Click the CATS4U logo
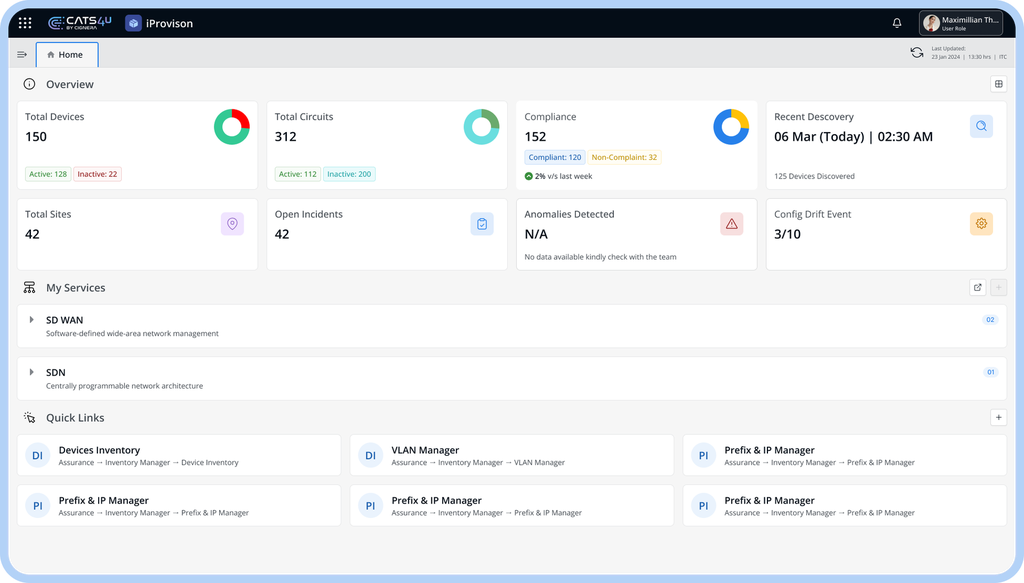Viewport: 1024px width, 583px height. pos(80,23)
